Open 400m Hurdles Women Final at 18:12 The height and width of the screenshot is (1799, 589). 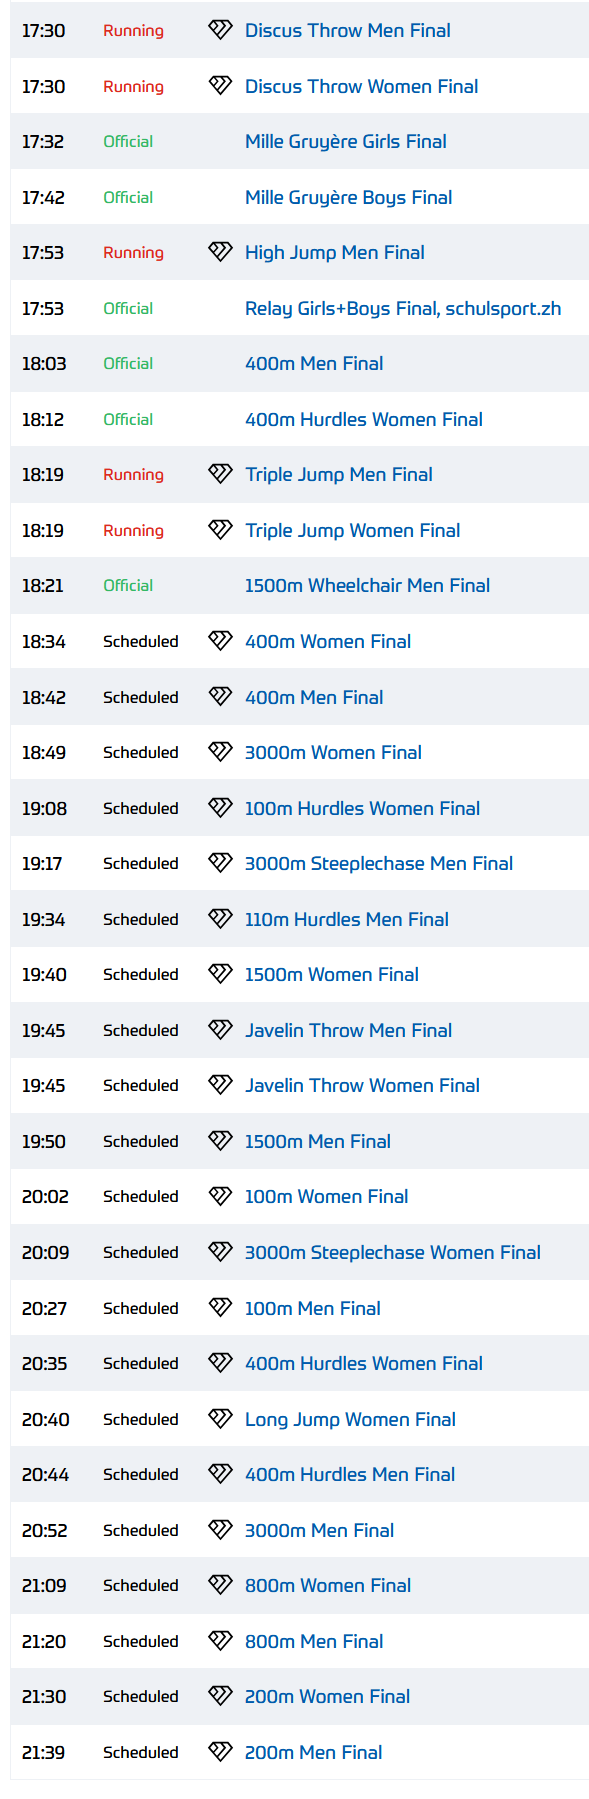pos(364,419)
